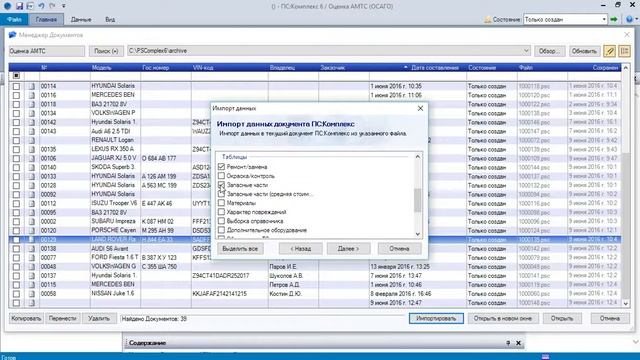Check the Материалы checkbox
Image resolution: width=640 pixels, height=360 pixels.
[x=221, y=203]
